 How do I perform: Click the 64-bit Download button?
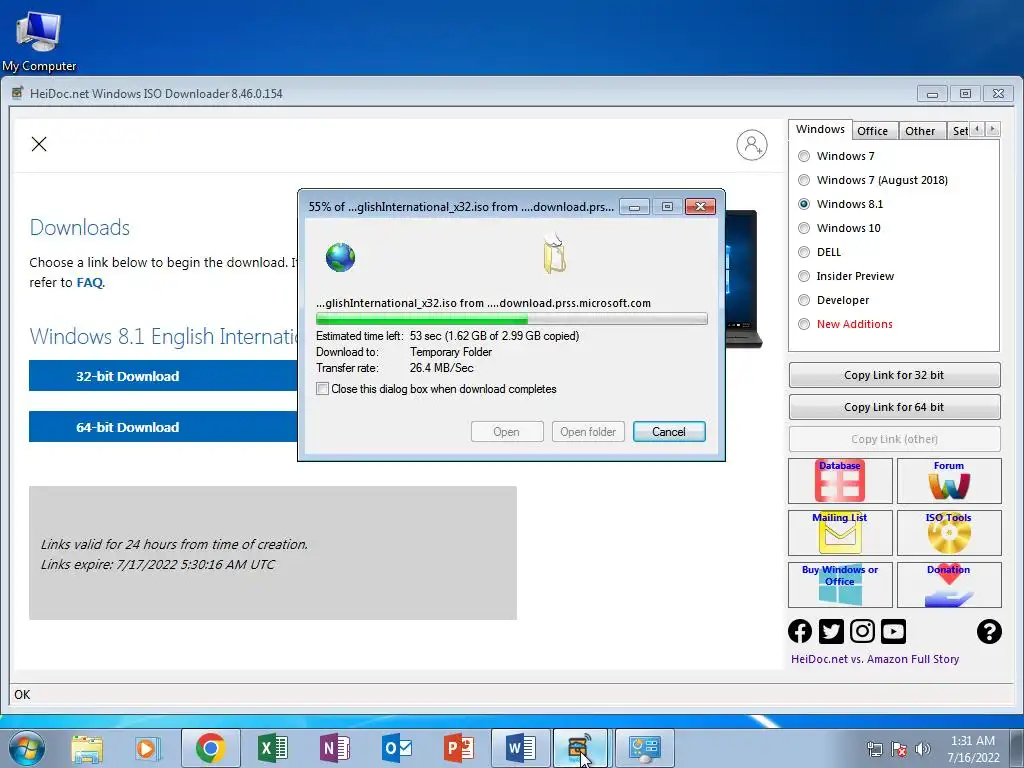click(x=163, y=426)
